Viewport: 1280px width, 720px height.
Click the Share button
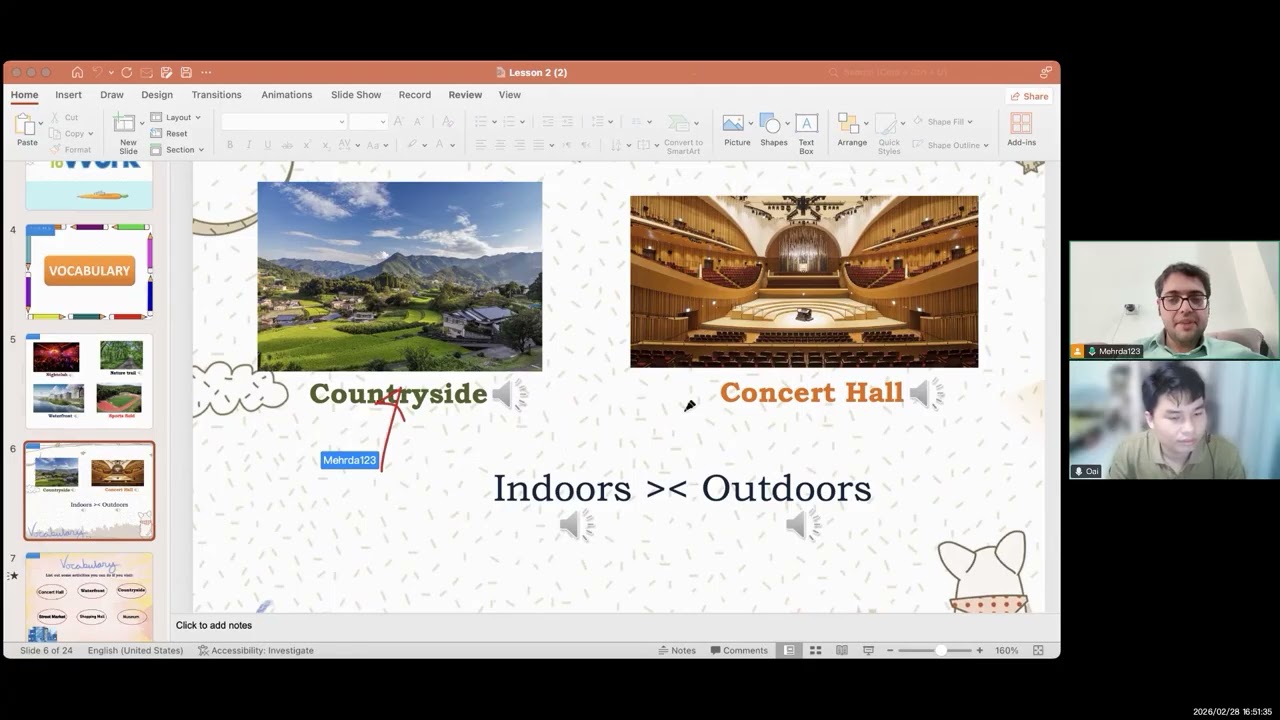coord(1029,96)
